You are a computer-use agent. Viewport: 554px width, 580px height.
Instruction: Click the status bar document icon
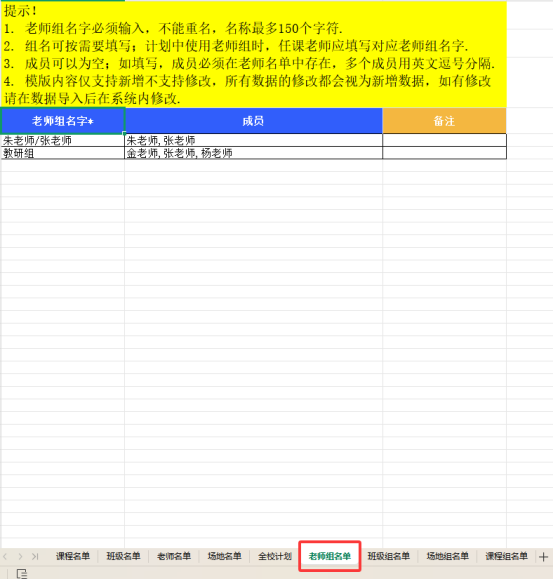(22, 574)
